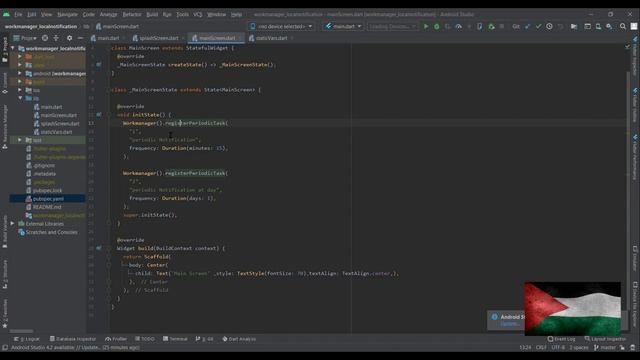Show Git history clock icon

tap(549, 27)
